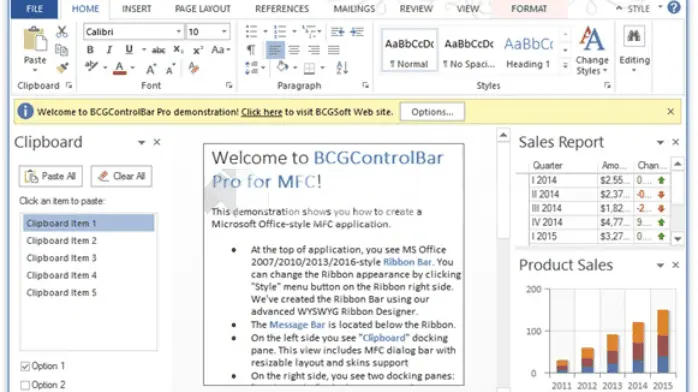
Task: Expand the styles gallery more arrow
Action: pos(565,65)
